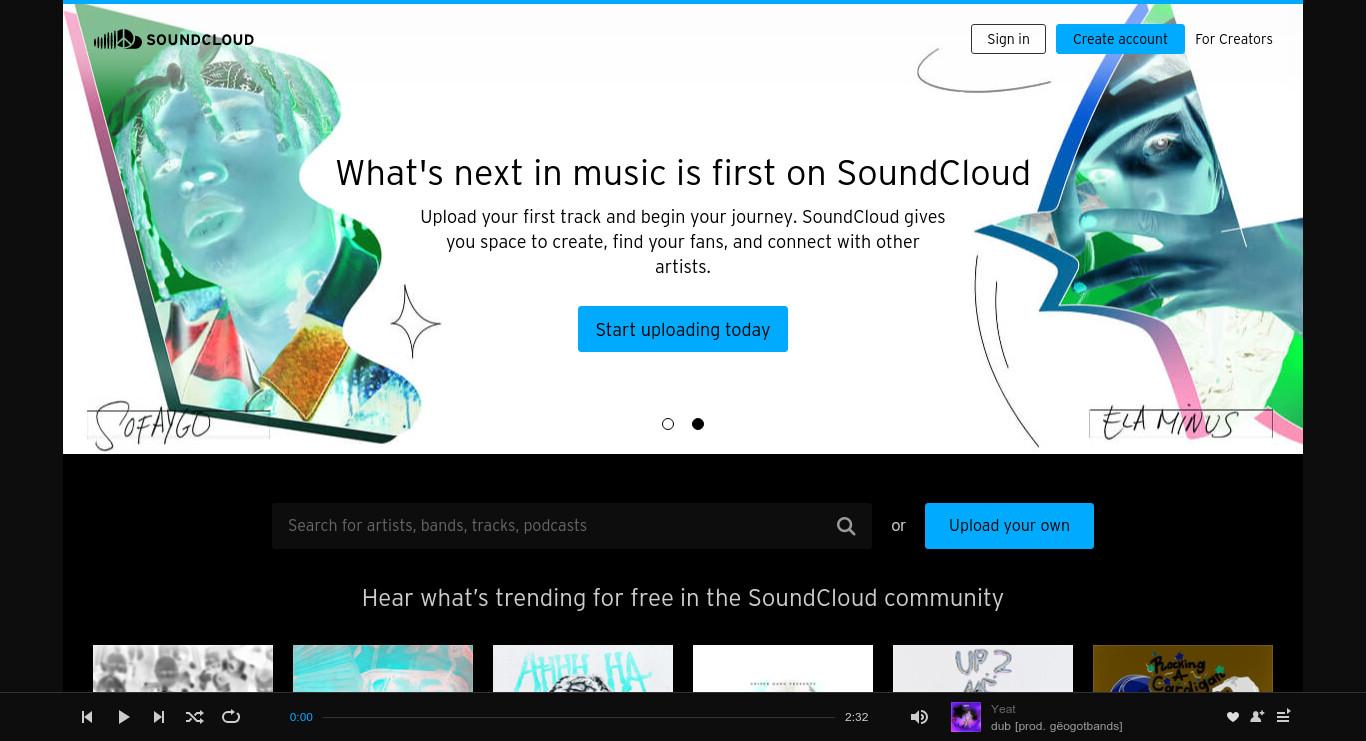Skip to previous track in player

pos(87,716)
